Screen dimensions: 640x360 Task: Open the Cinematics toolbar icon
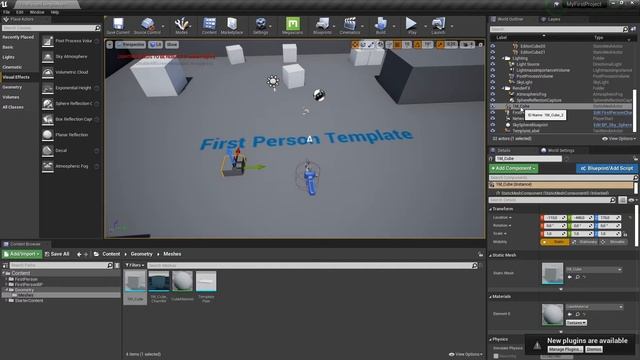point(350,24)
